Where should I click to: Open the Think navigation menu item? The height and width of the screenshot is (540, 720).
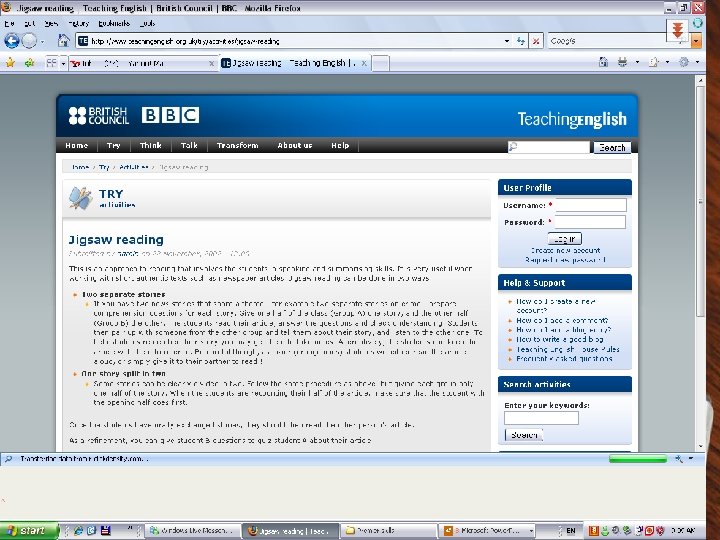click(x=151, y=146)
